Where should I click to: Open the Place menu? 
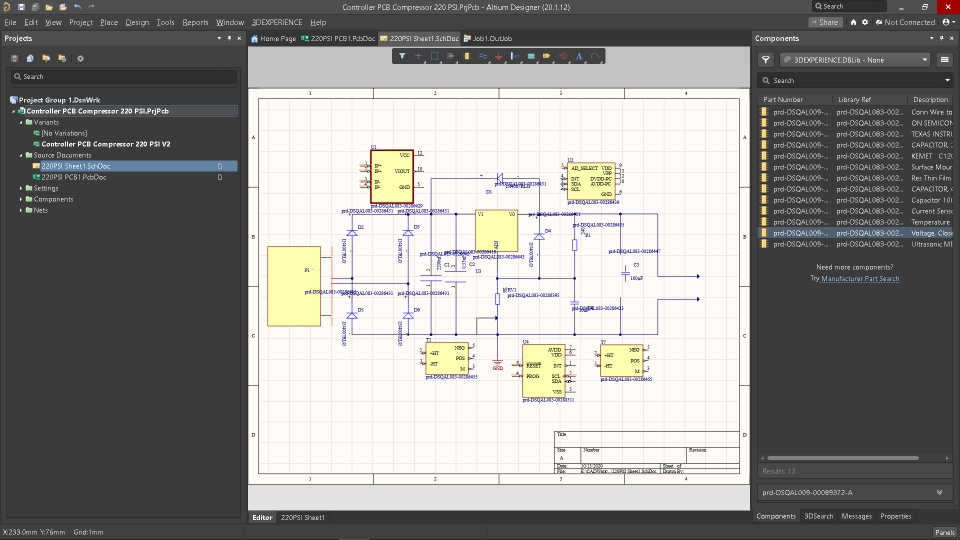(109, 22)
